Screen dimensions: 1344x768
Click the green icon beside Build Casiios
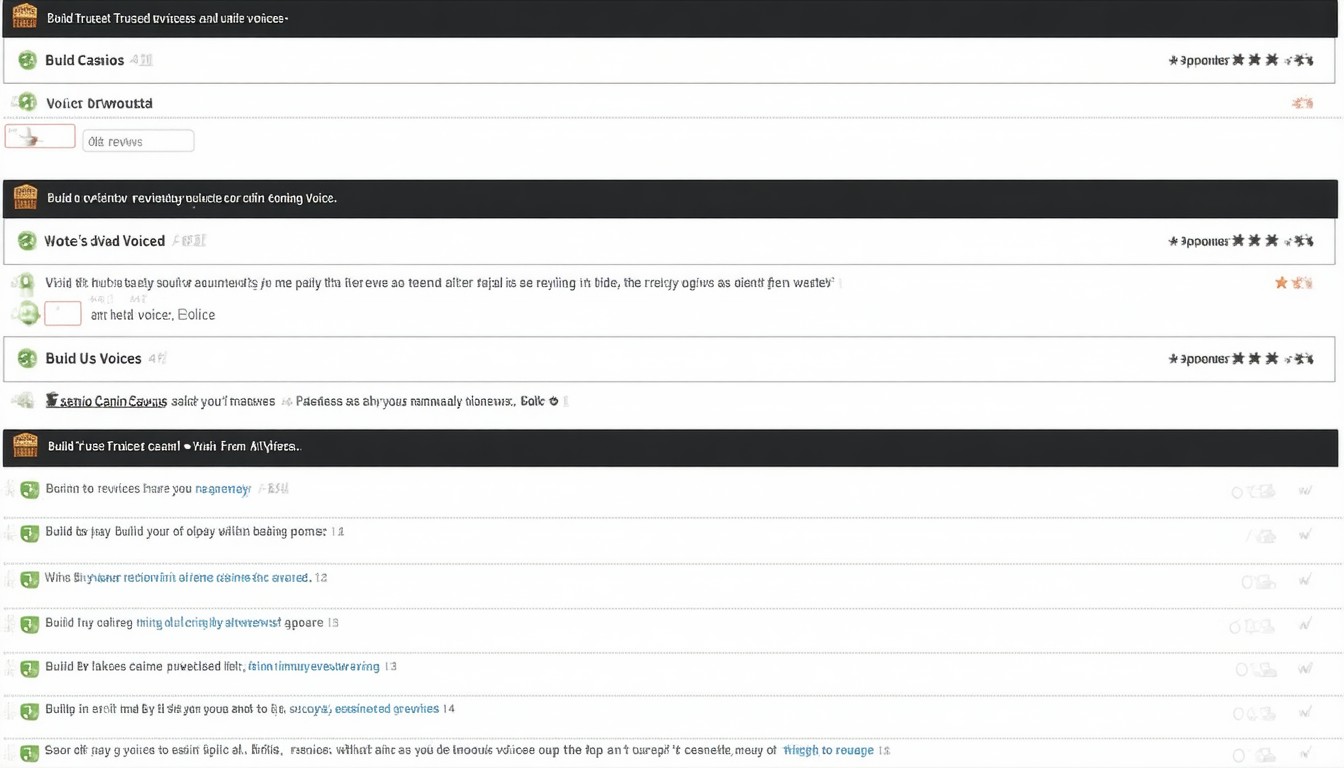(27, 61)
